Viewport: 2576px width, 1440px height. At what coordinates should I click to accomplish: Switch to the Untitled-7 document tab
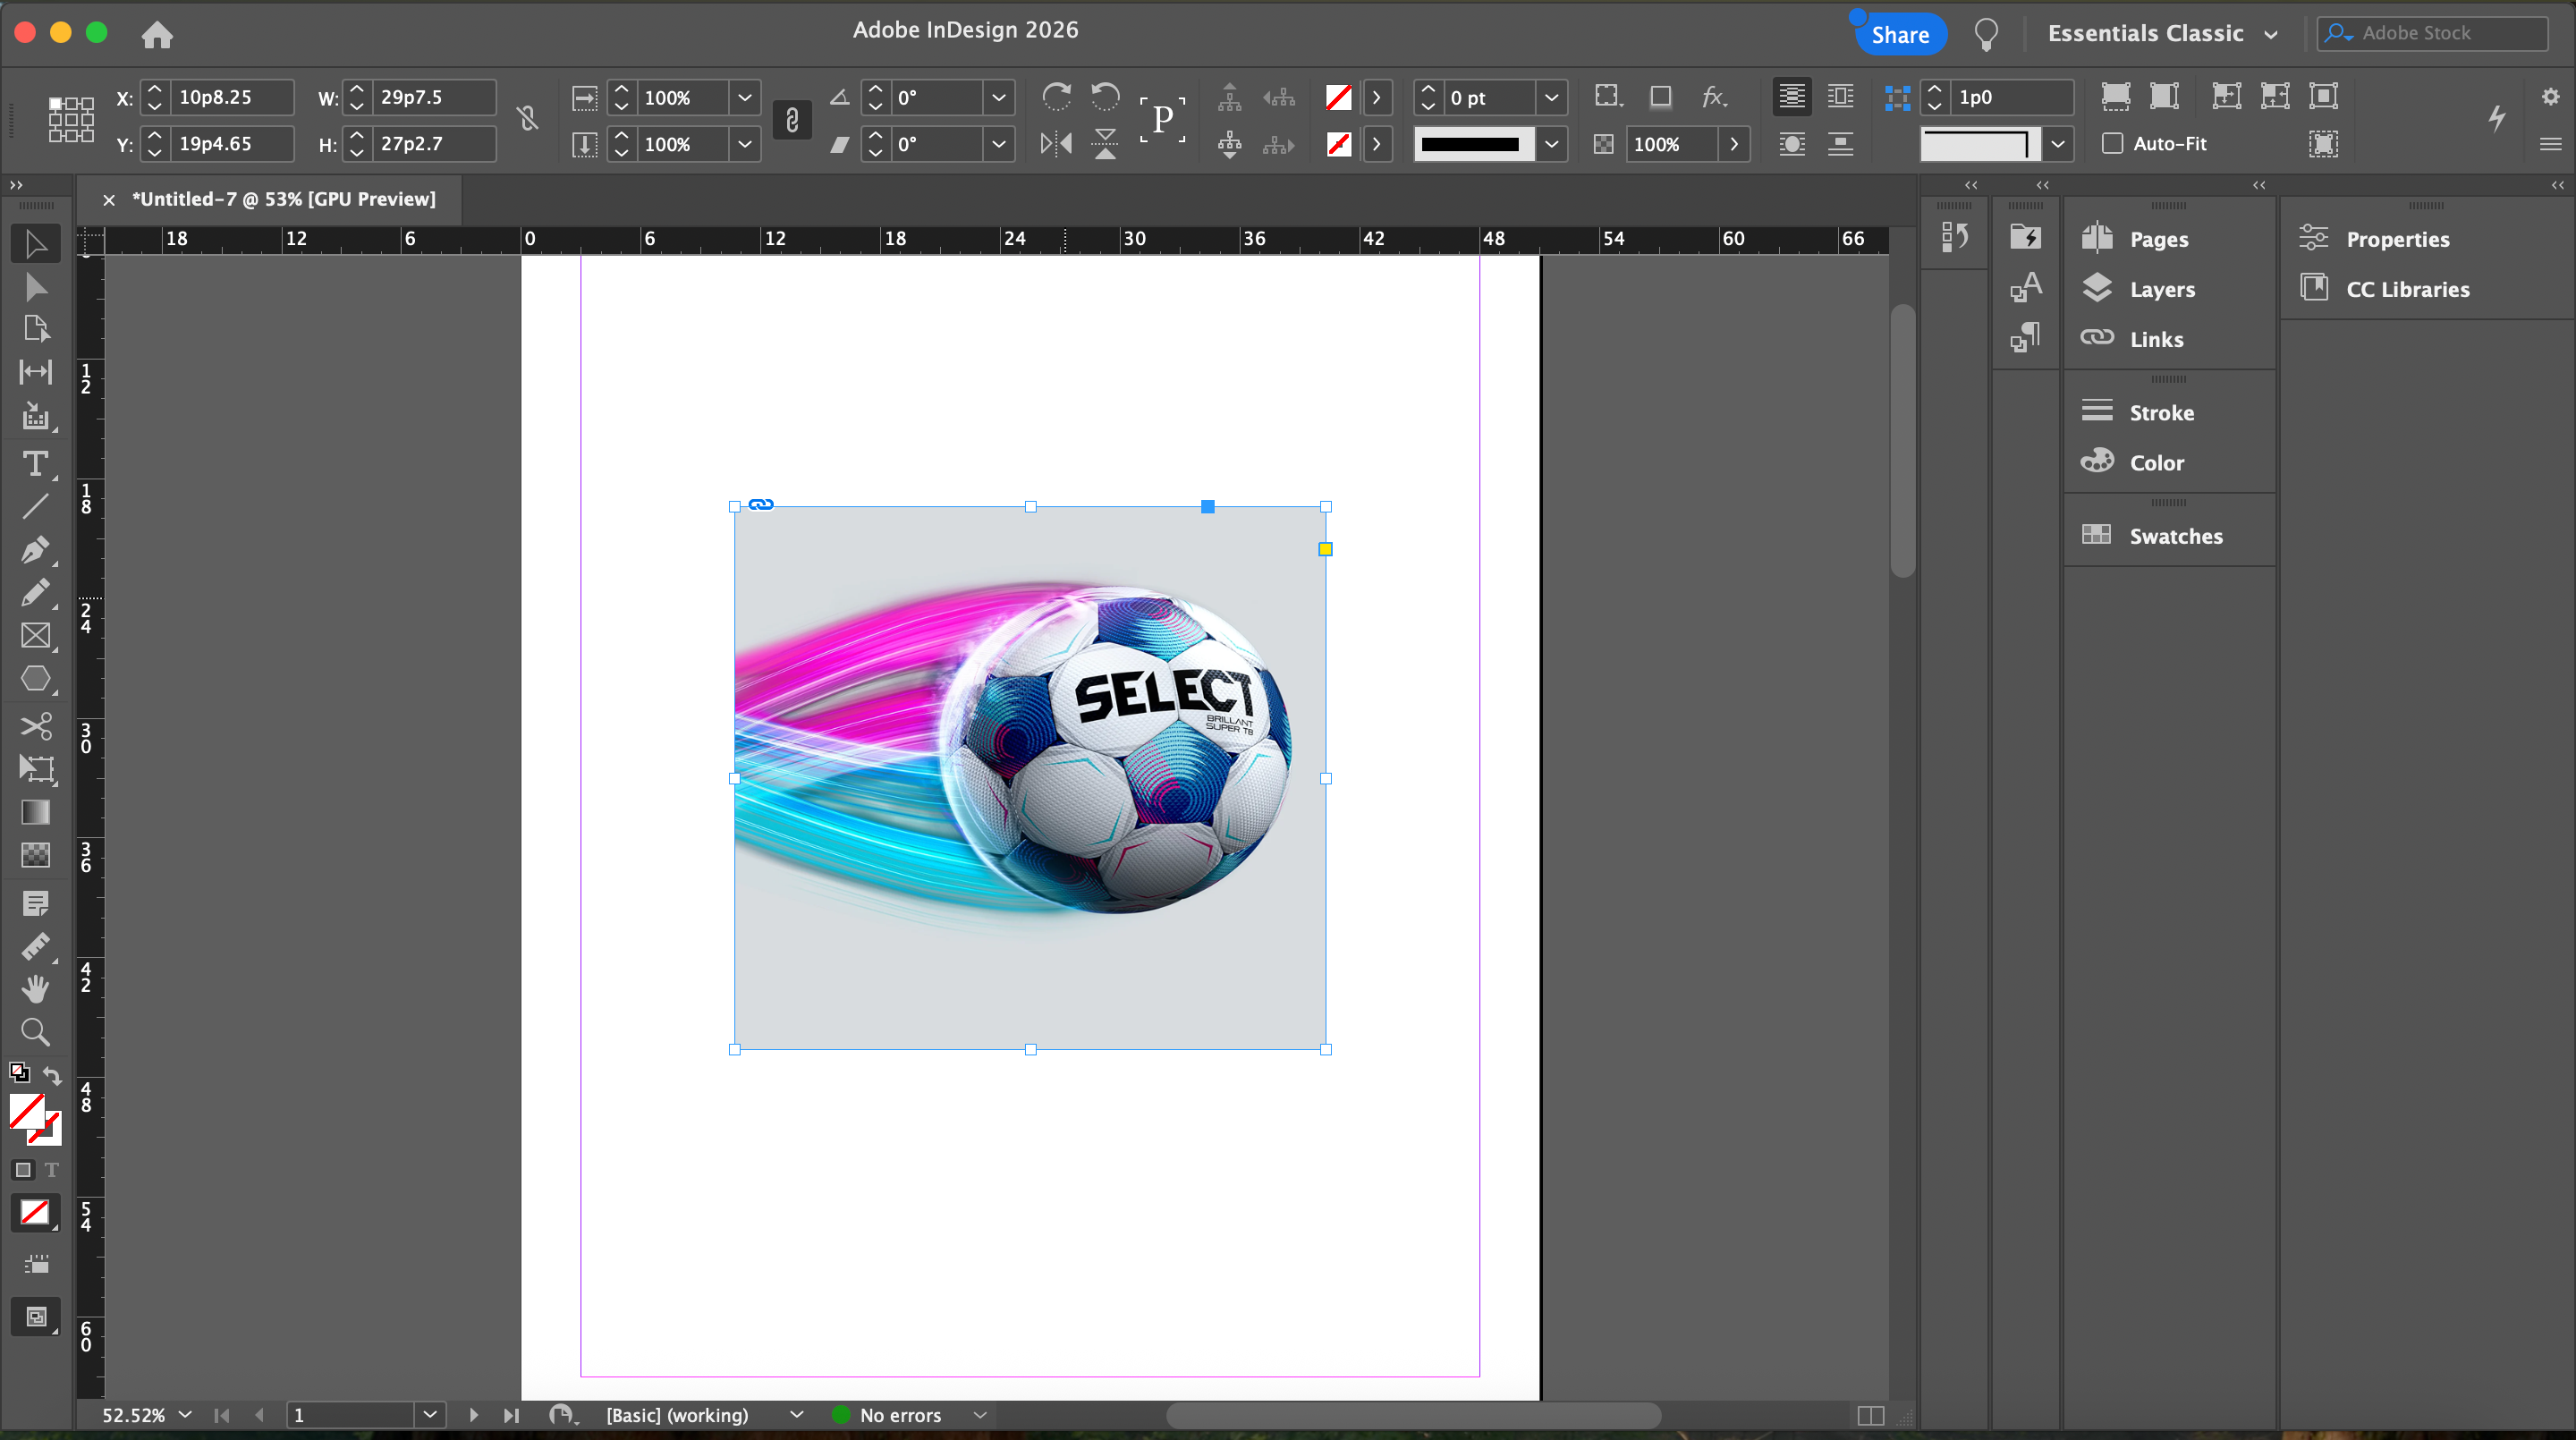point(284,199)
